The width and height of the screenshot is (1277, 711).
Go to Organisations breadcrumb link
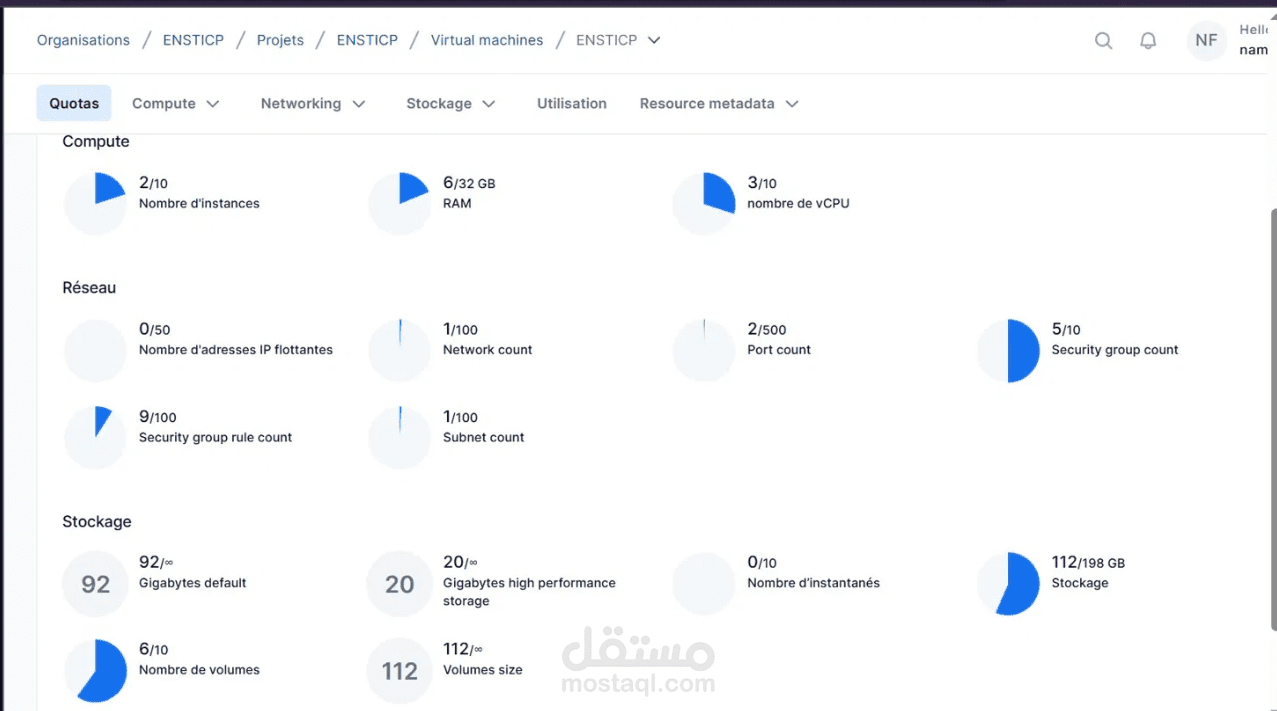click(x=83, y=41)
